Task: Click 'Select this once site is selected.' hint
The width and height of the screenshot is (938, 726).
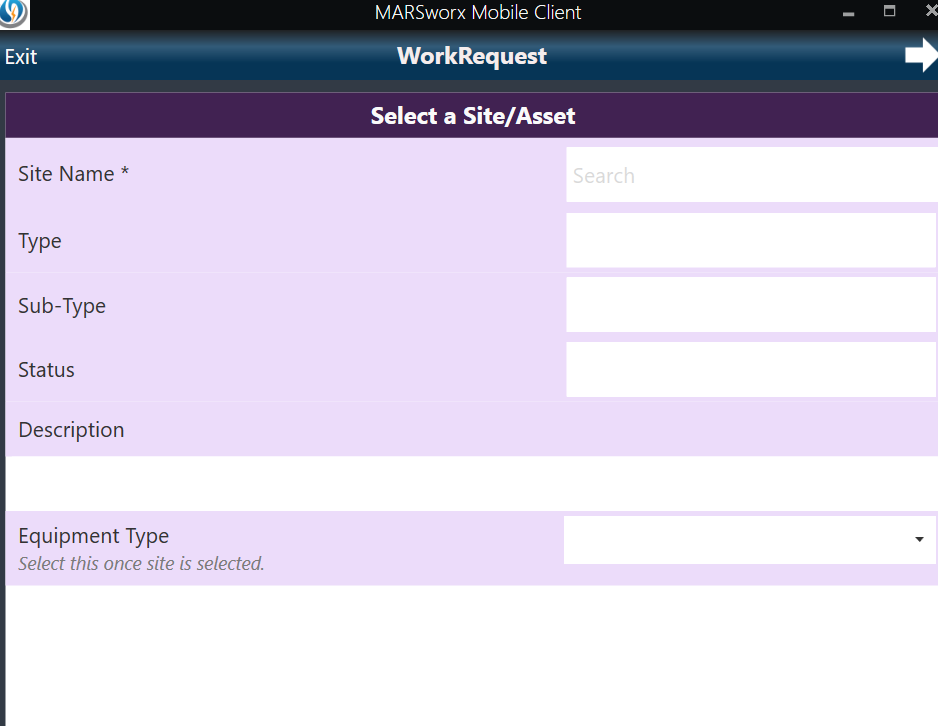Action: pos(141,563)
